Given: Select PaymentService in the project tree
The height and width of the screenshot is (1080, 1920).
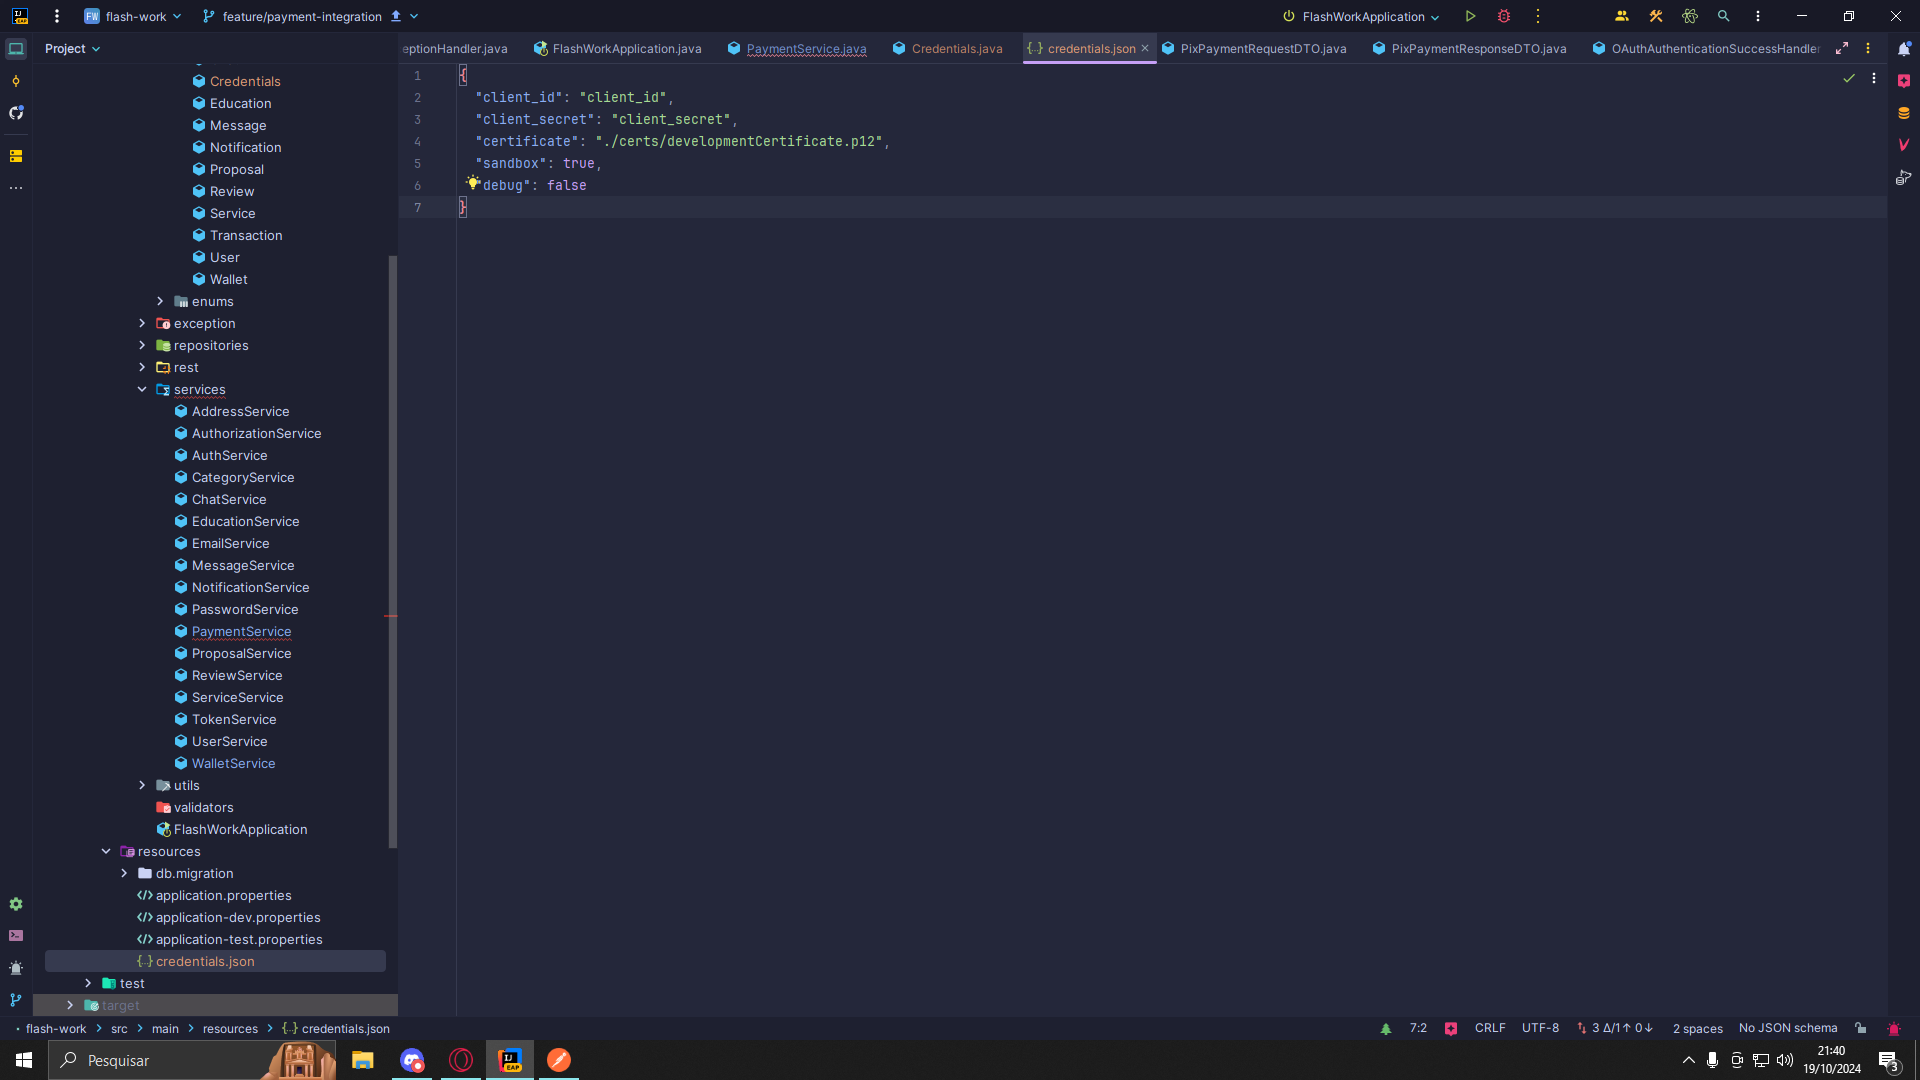Looking at the screenshot, I should (x=241, y=631).
